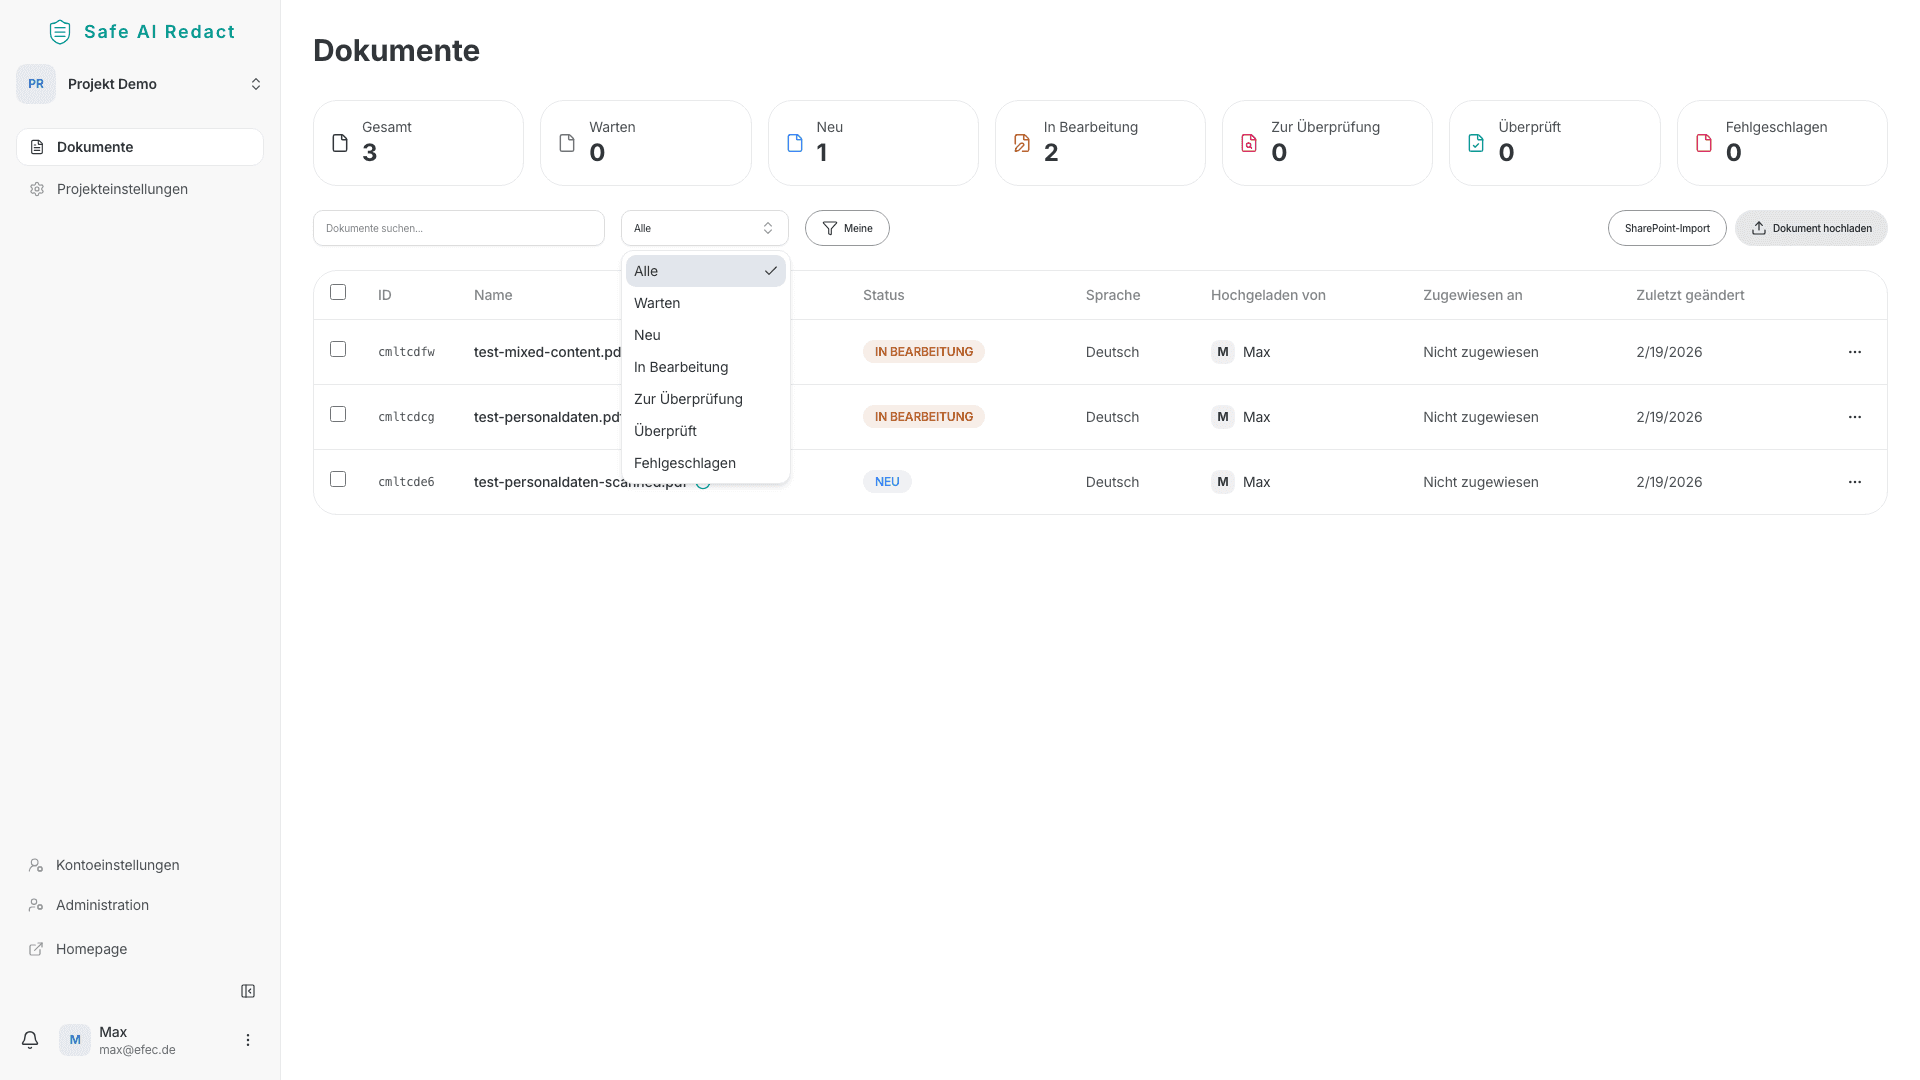The height and width of the screenshot is (1080, 1920).
Task: Collapse the sidebar panel
Action: [x=247, y=990]
